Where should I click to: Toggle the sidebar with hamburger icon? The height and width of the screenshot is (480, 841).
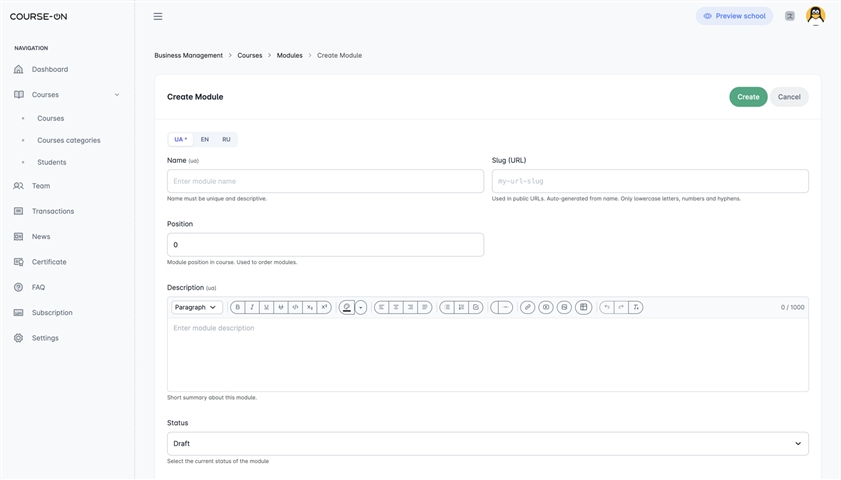click(x=158, y=16)
